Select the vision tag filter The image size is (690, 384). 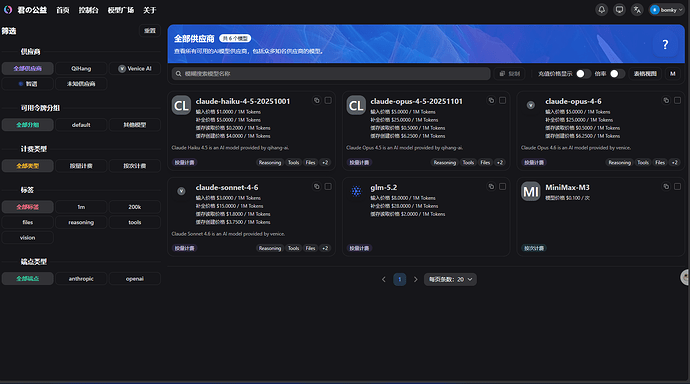(x=27, y=238)
